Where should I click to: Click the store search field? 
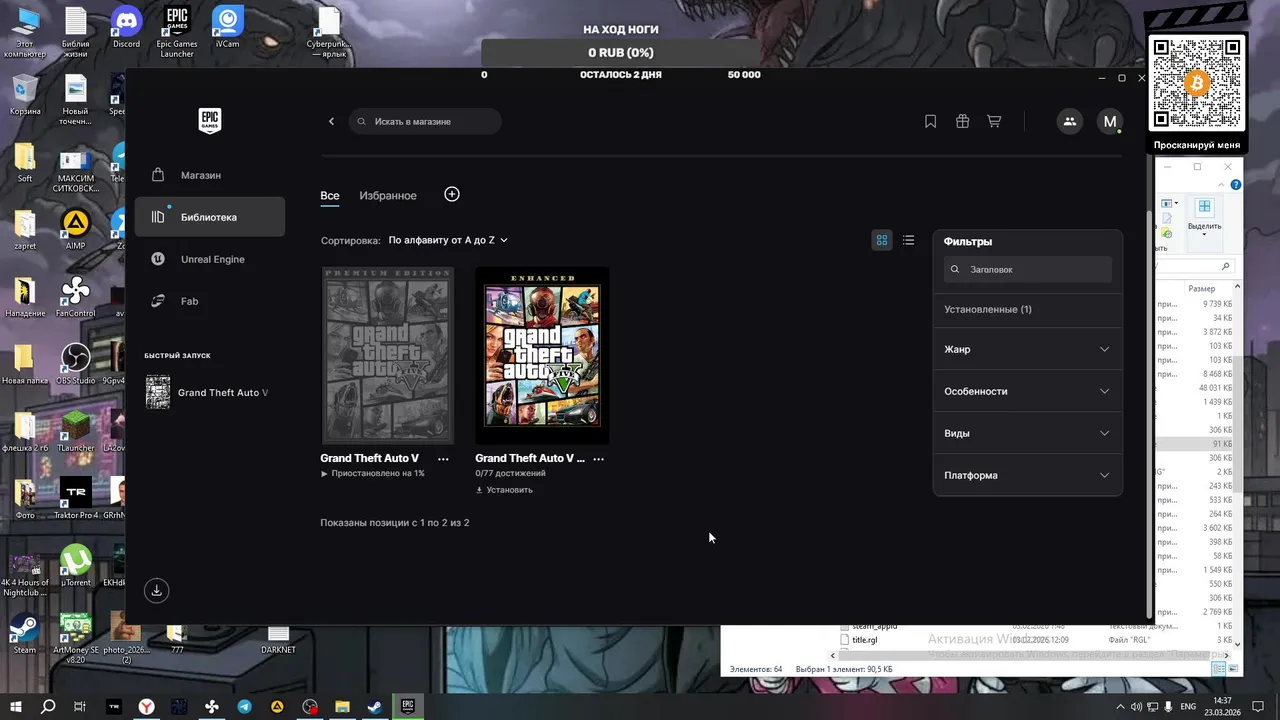(x=425, y=121)
